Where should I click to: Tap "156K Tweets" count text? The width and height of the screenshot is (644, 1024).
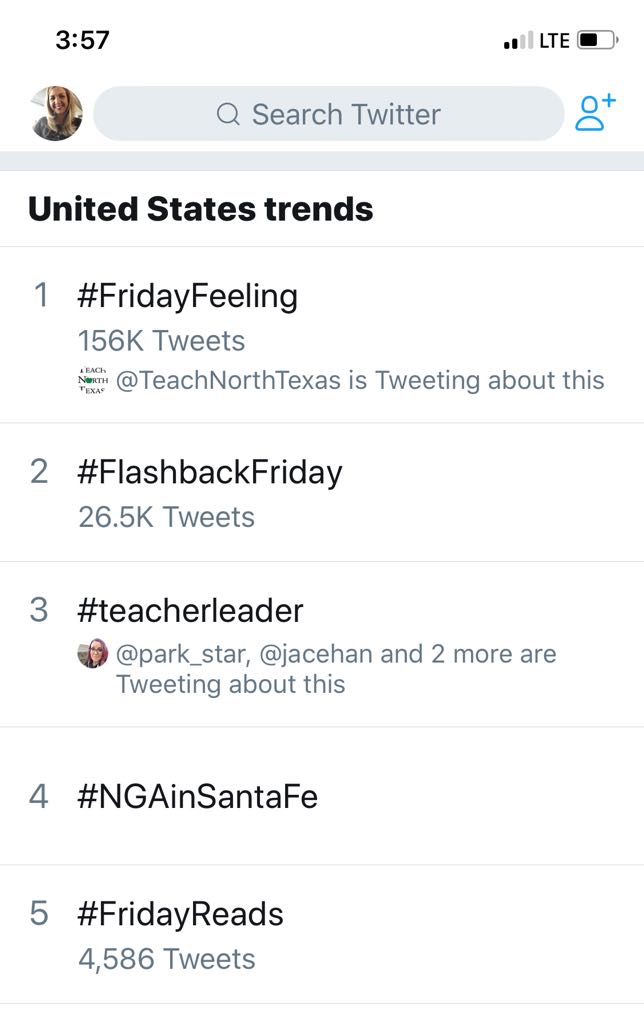tap(161, 341)
